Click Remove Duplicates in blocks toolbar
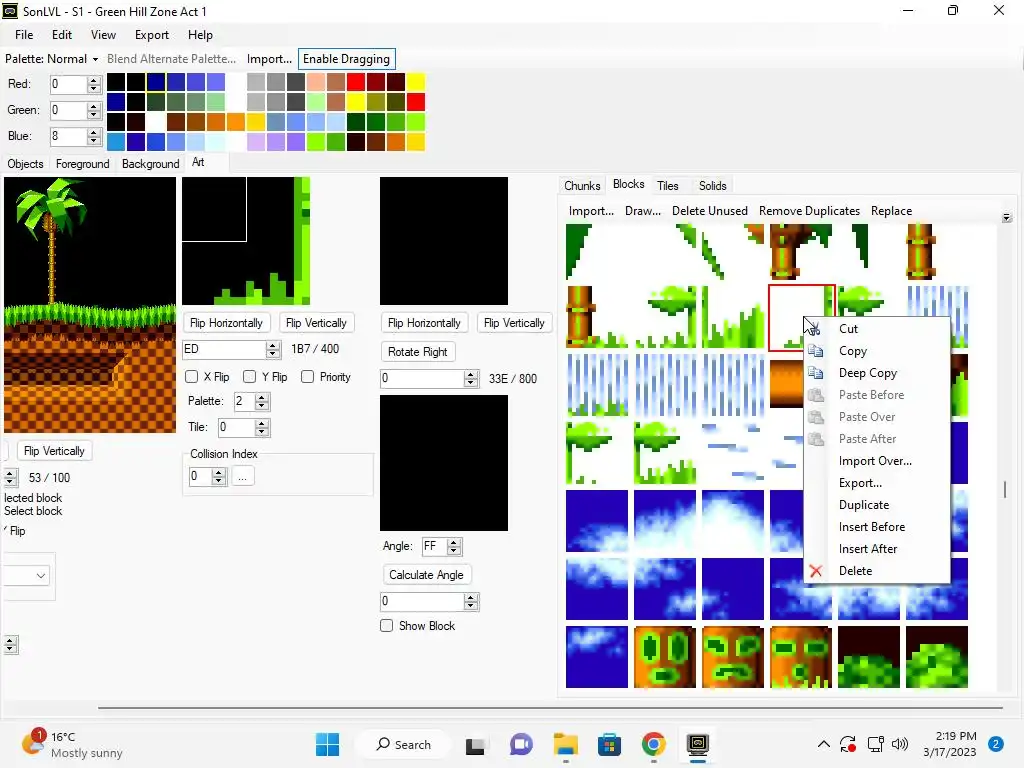1024x768 pixels. pos(809,211)
